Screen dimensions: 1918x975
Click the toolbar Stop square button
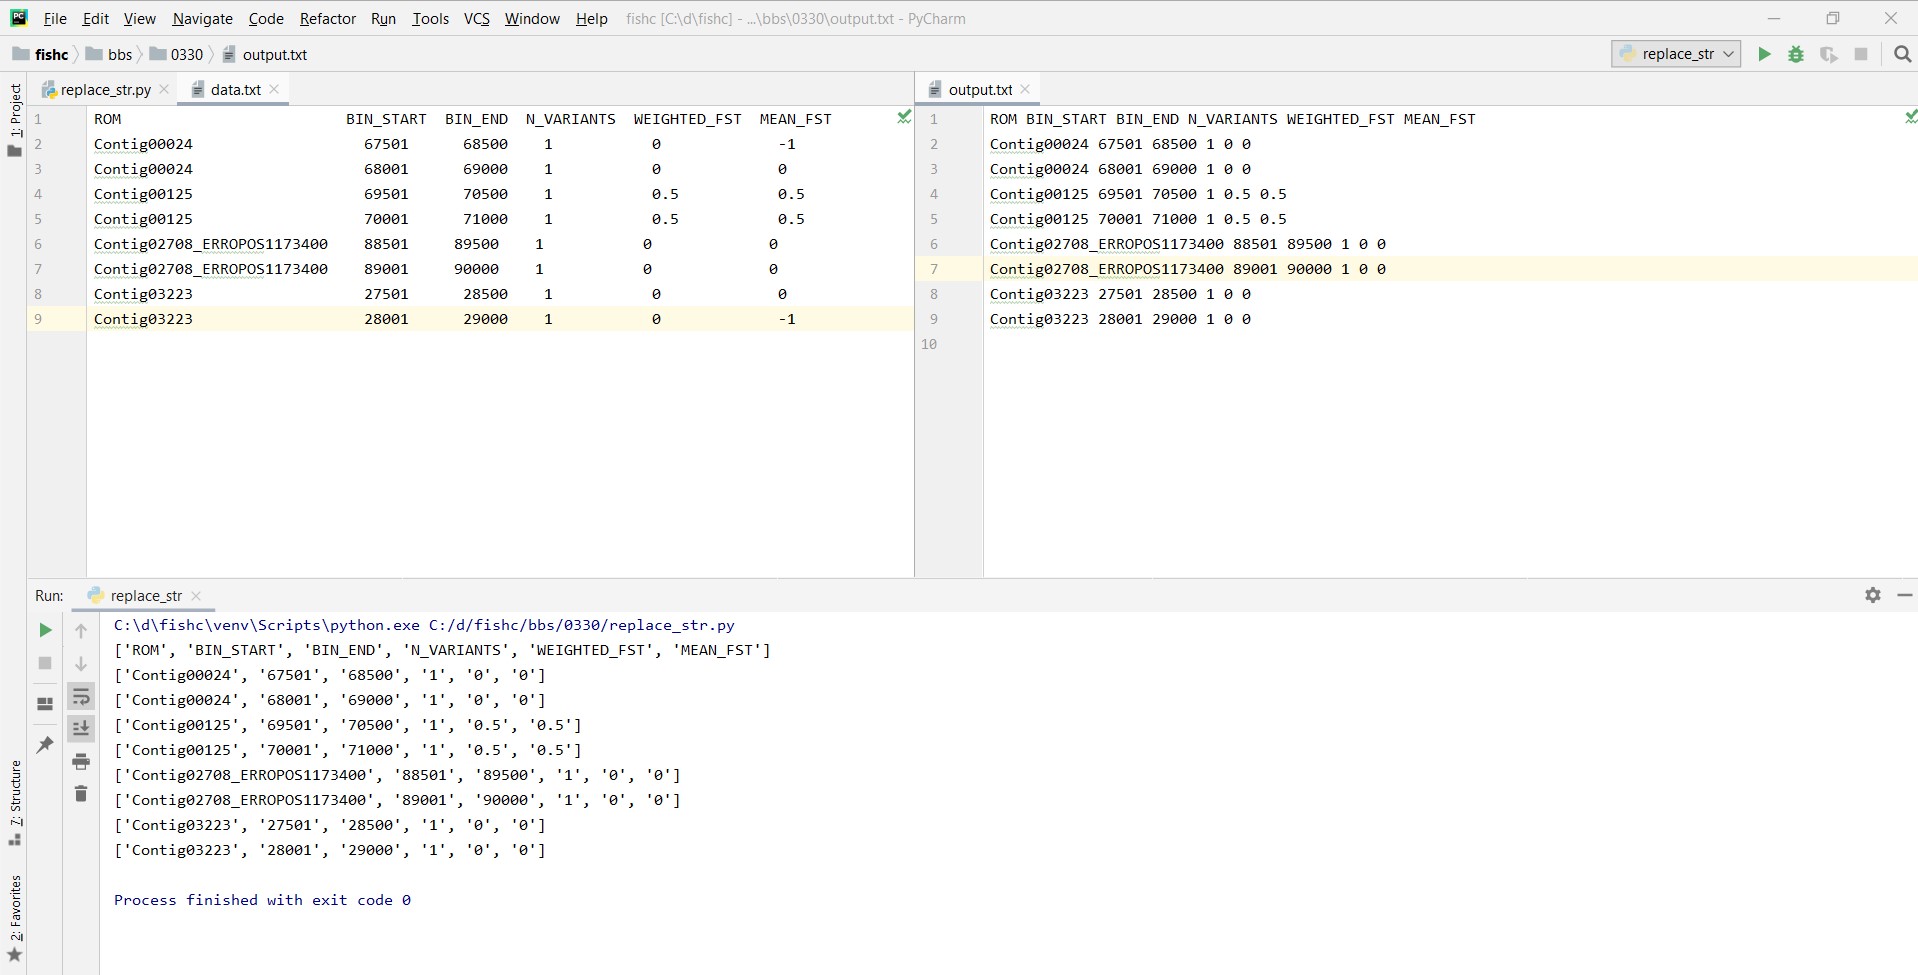pyautogui.click(x=1861, y=54)
